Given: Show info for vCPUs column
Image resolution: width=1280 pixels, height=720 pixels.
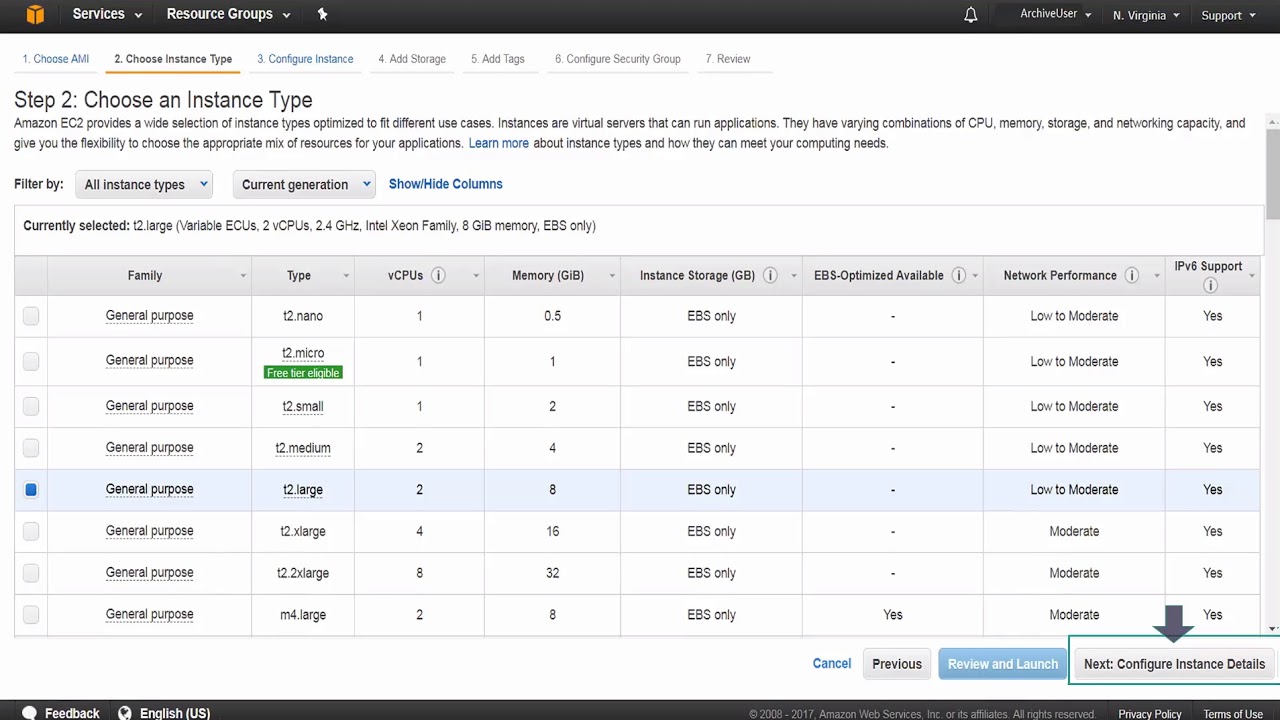Looking at the screenshot, I should 438,275.
